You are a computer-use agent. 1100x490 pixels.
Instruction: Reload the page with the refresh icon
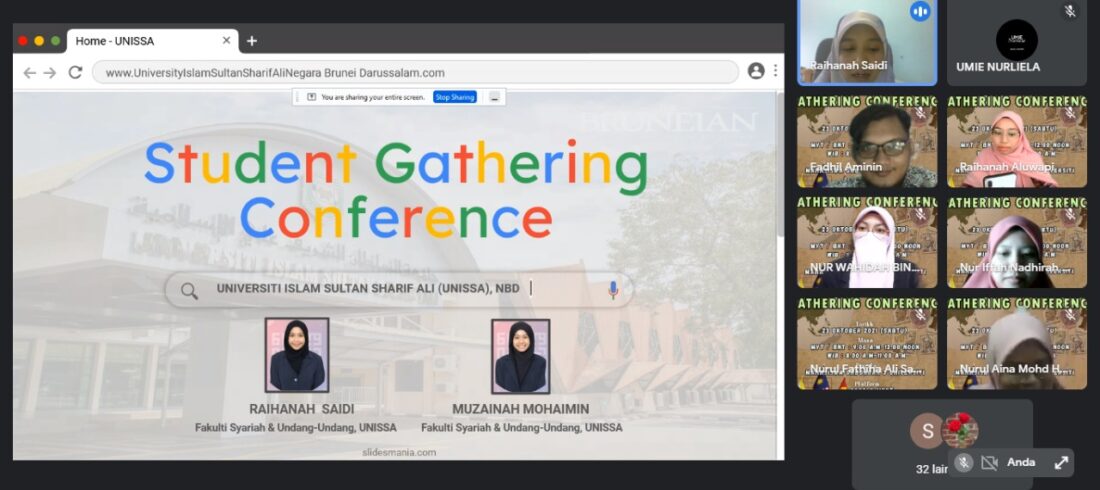[75, 73]
